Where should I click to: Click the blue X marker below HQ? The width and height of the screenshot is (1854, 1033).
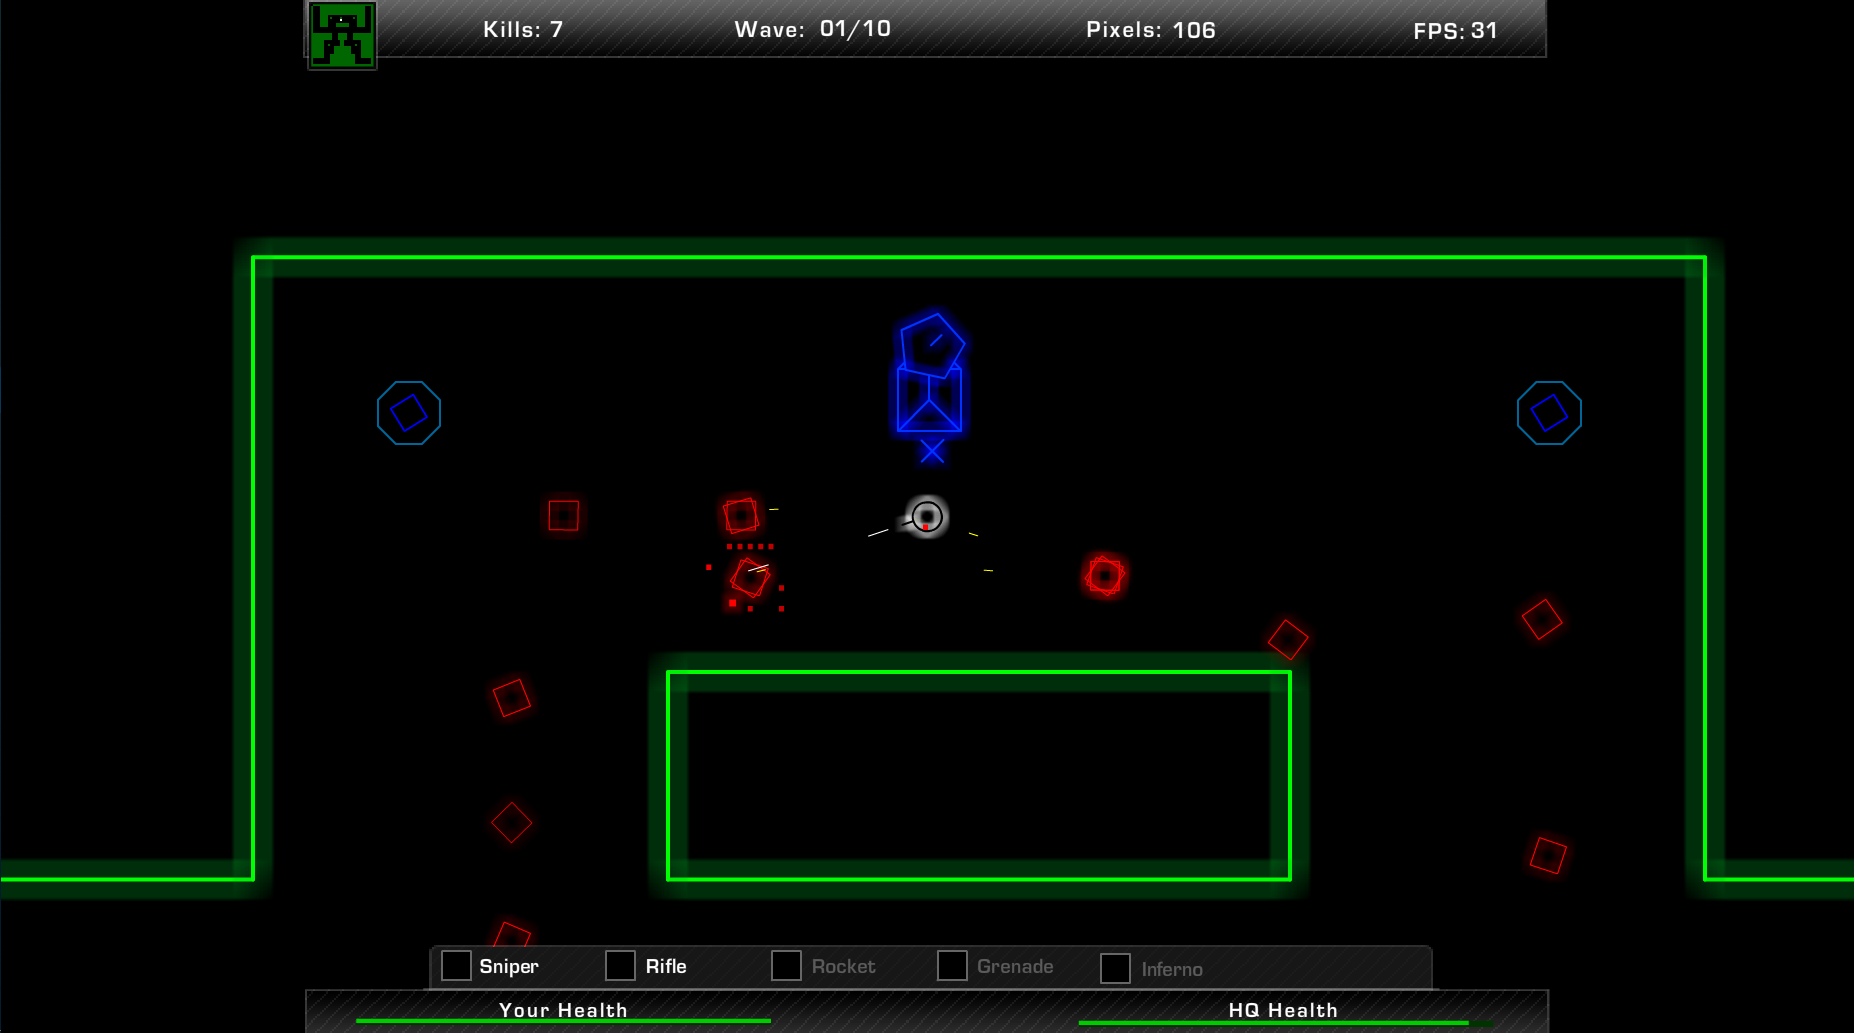tap(932, 452)
